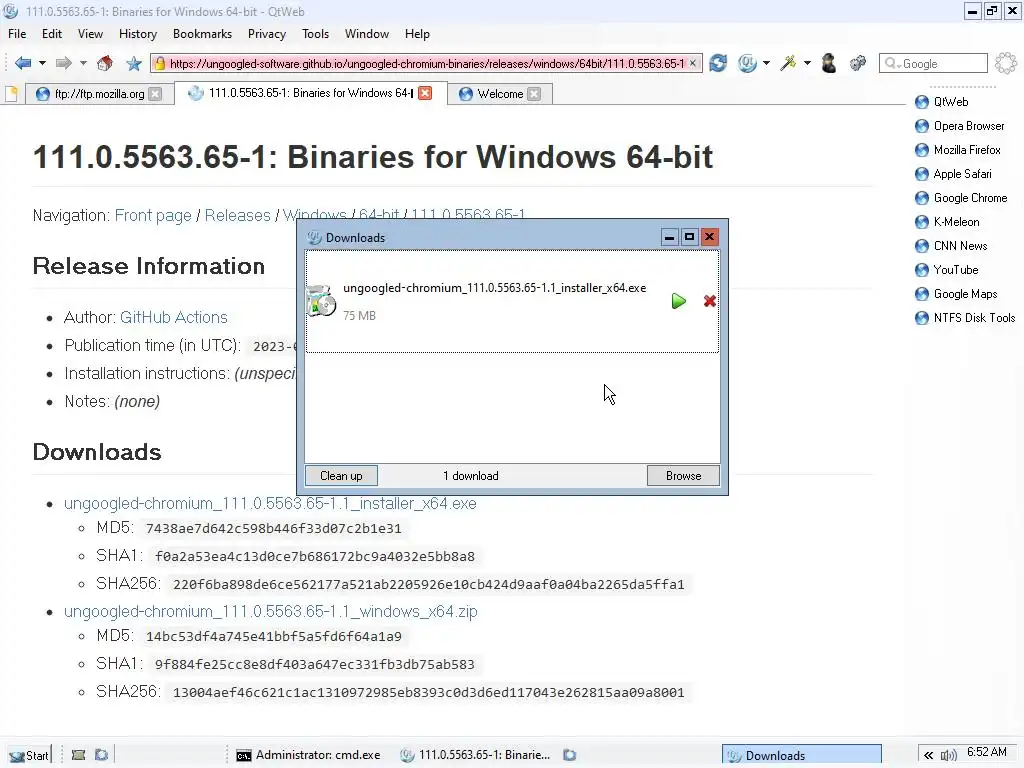Open the Windows Start button
The height and width of the screenshot is (768, 1024).
point(29,755)
